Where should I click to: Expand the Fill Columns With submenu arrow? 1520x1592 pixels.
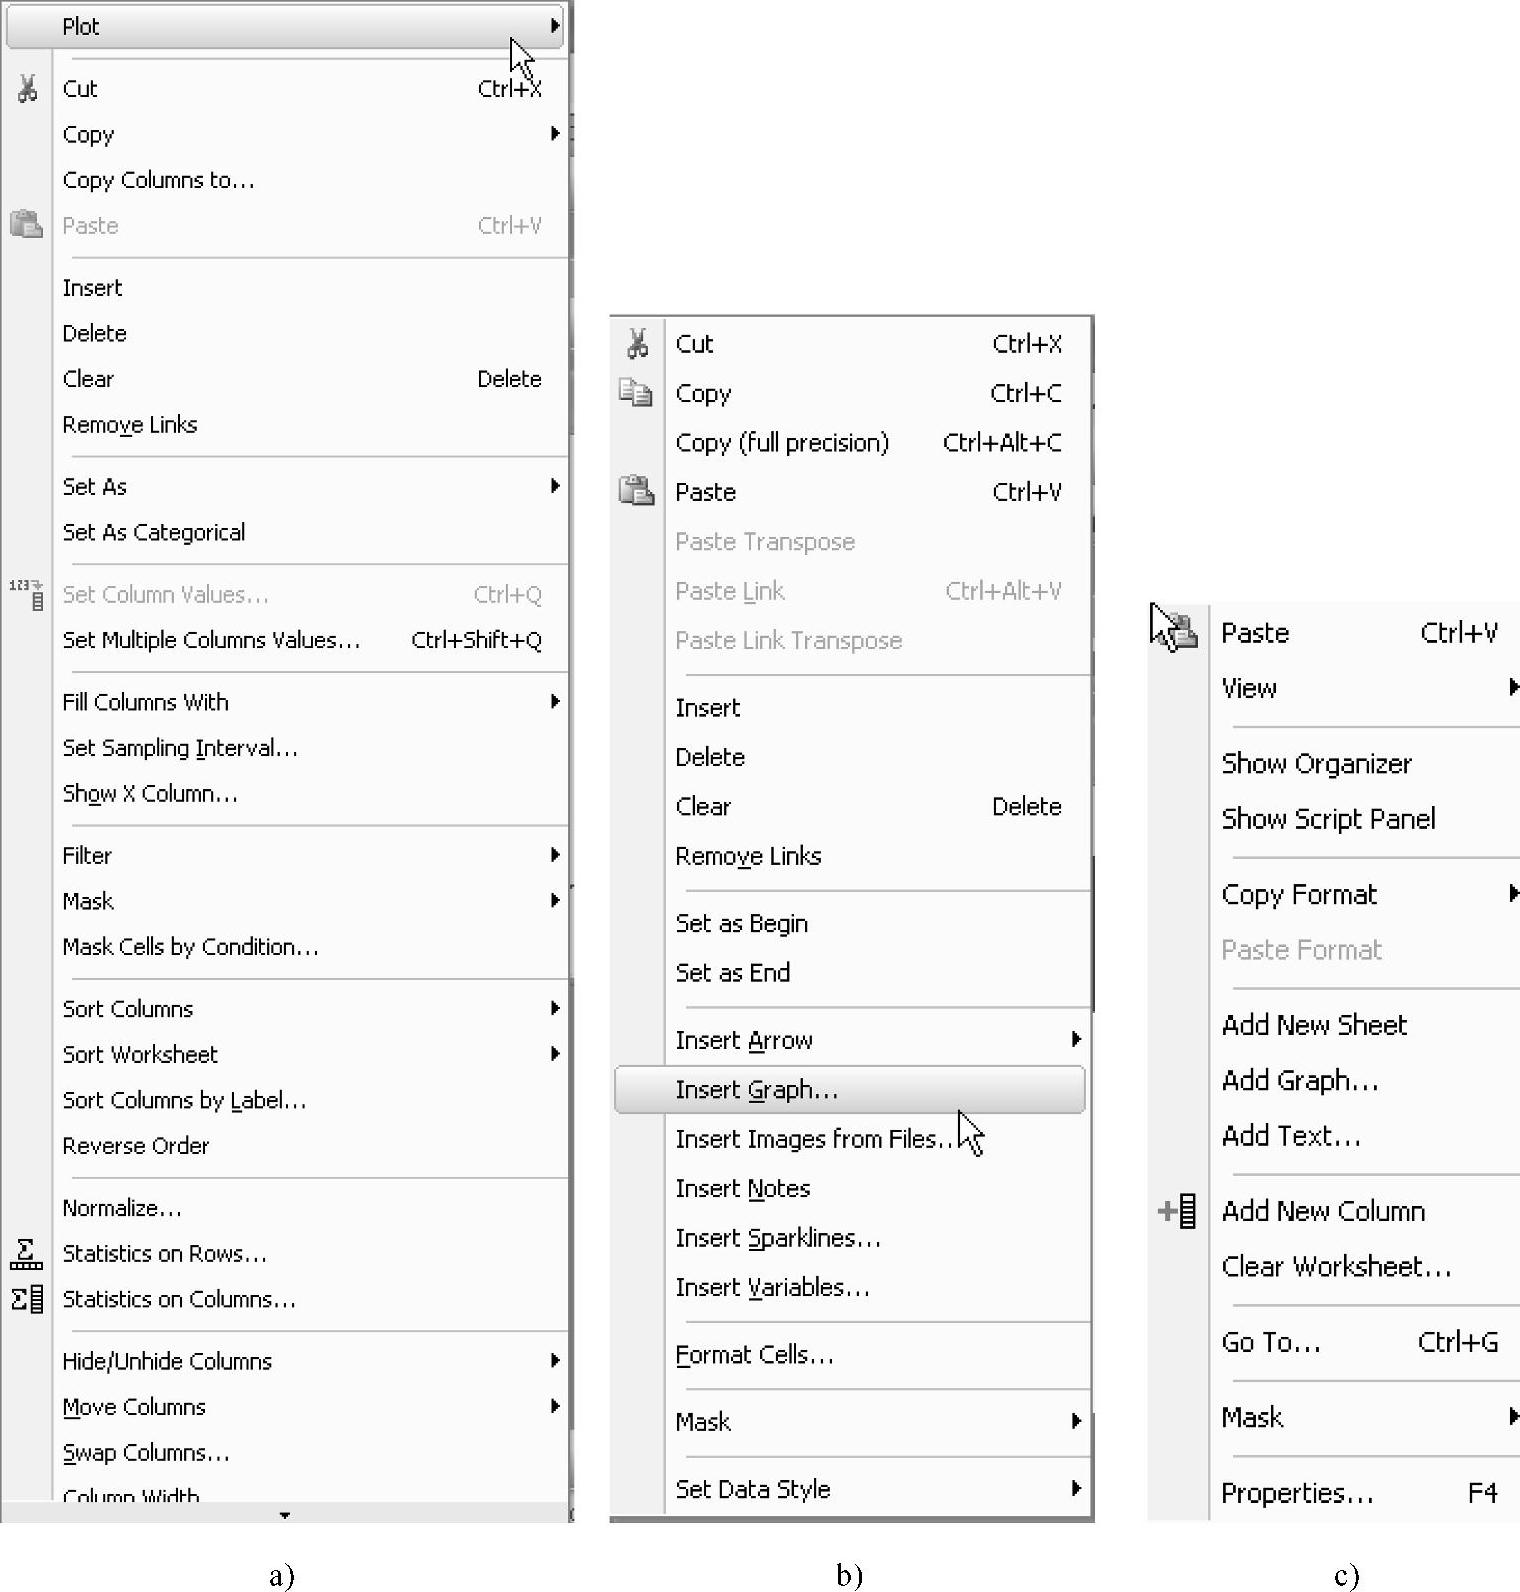point(555,701)
